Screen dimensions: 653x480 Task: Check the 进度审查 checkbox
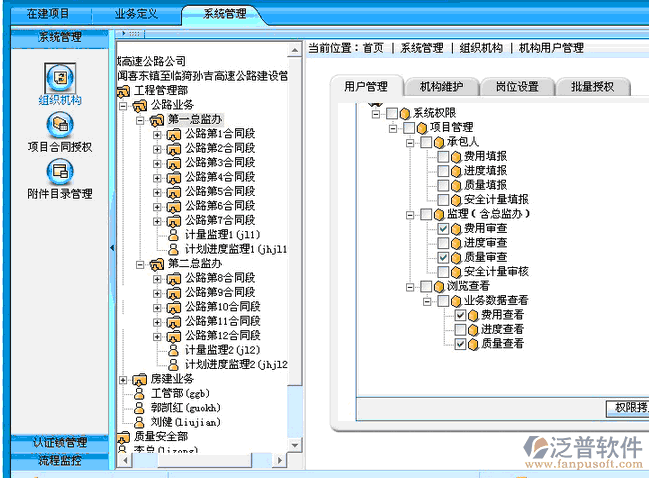click(443, 243)
